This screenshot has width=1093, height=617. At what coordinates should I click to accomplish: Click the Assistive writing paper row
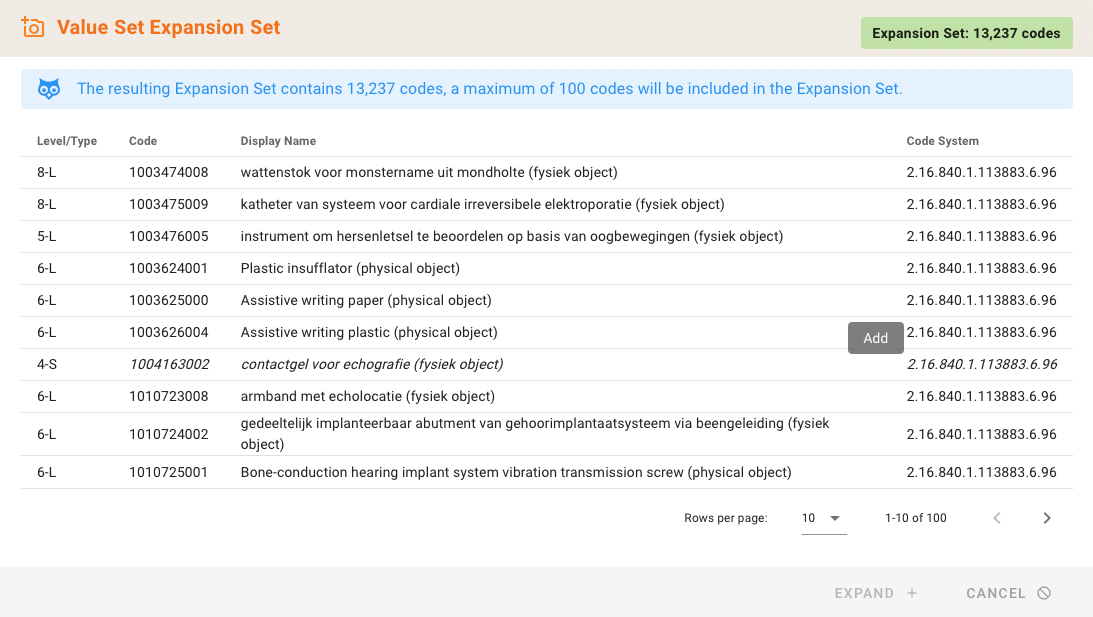(x=365, y=300)
